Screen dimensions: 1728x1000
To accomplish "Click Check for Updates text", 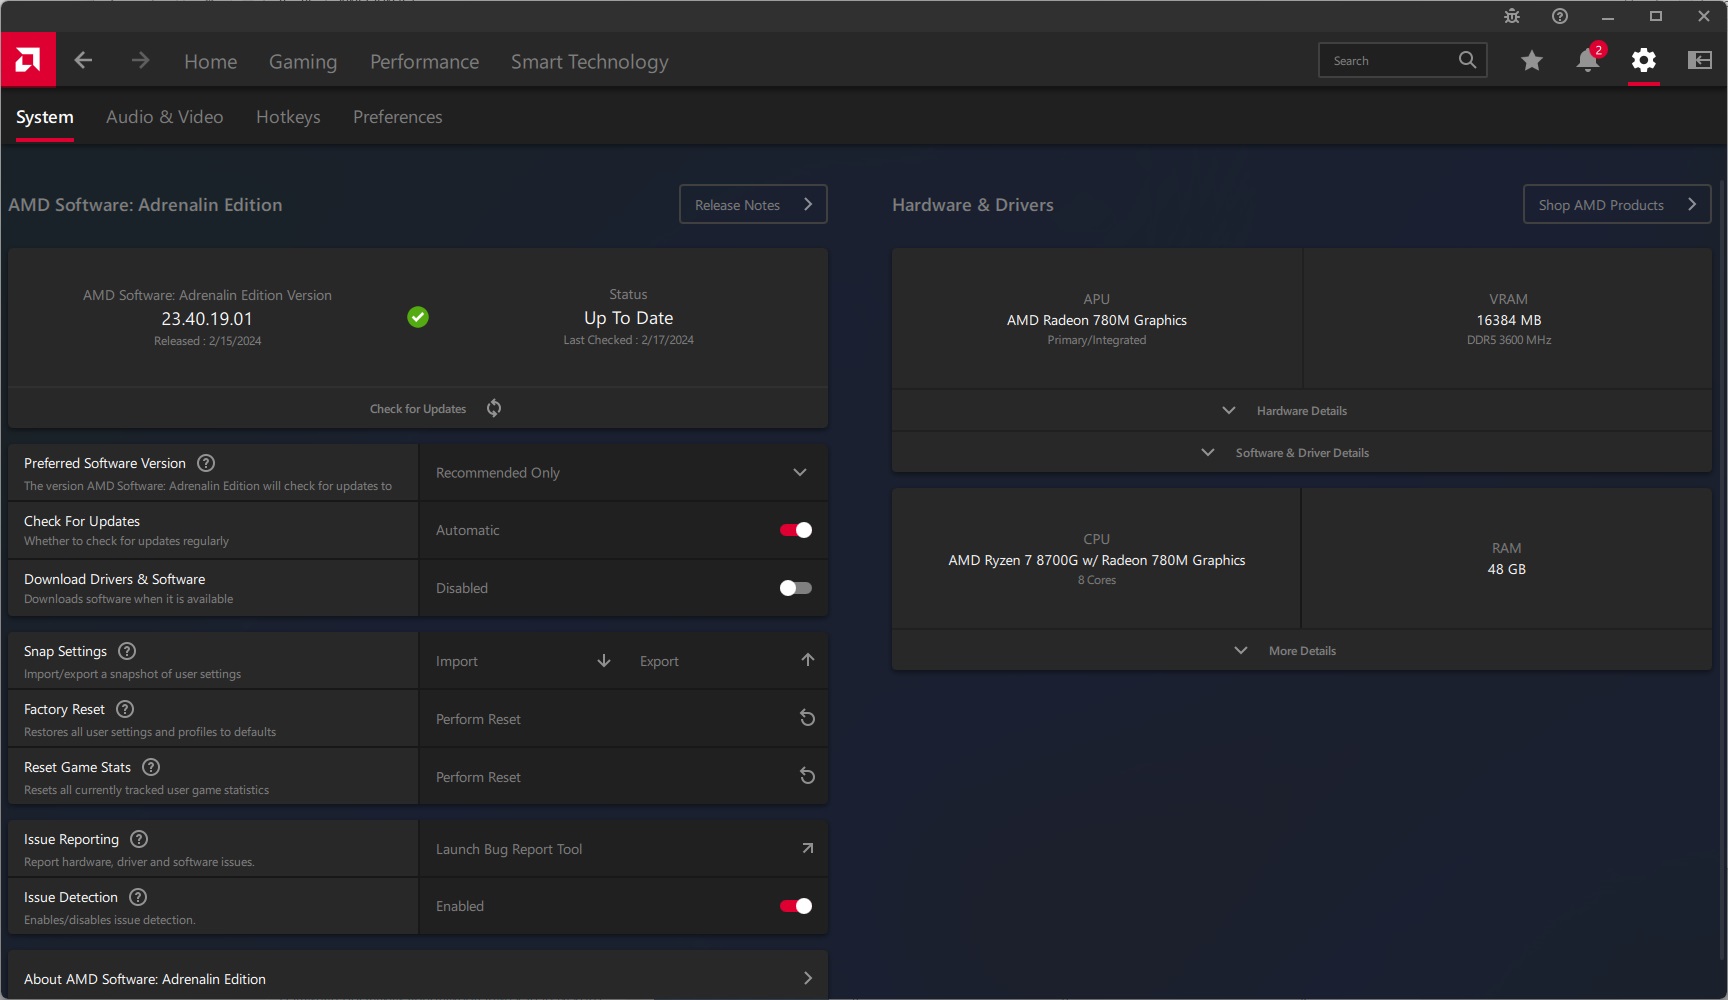I will 418,409.
